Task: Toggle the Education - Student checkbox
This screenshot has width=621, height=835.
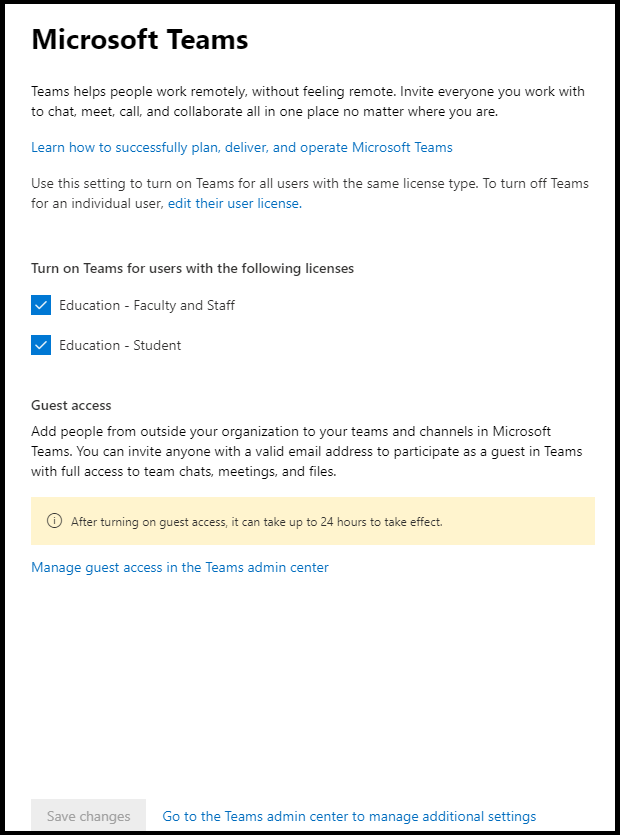Action: point(41,345)
